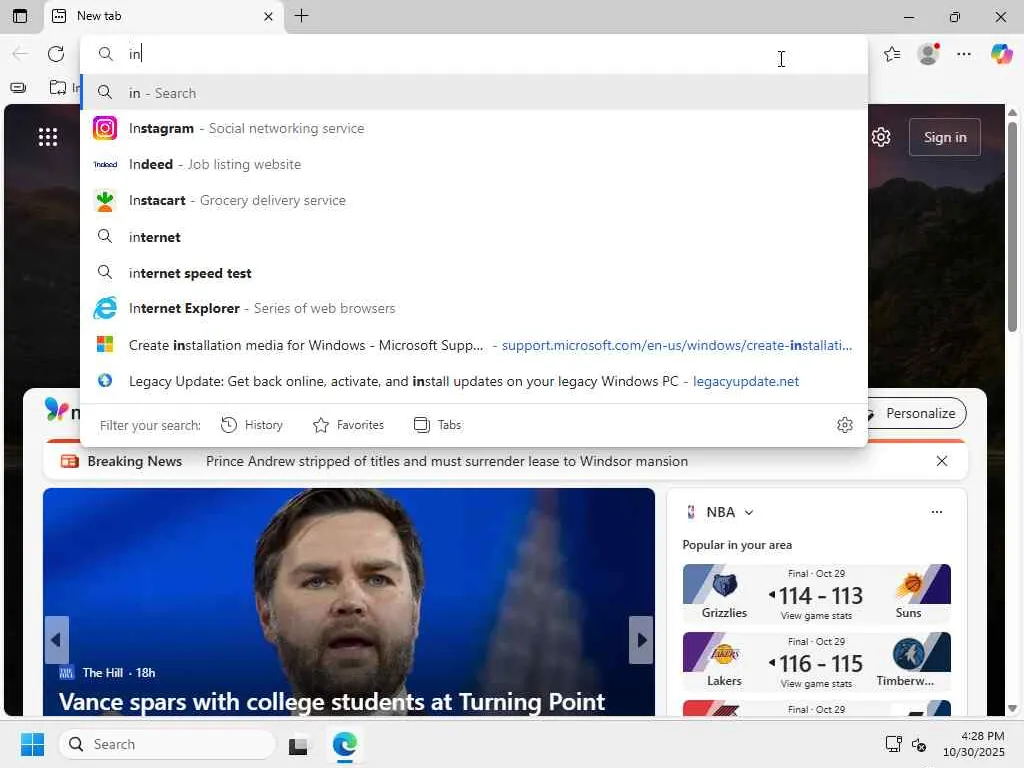The image size is (1024, 768).
Task: Click the Suns team logo
Action: coord(908,585)
